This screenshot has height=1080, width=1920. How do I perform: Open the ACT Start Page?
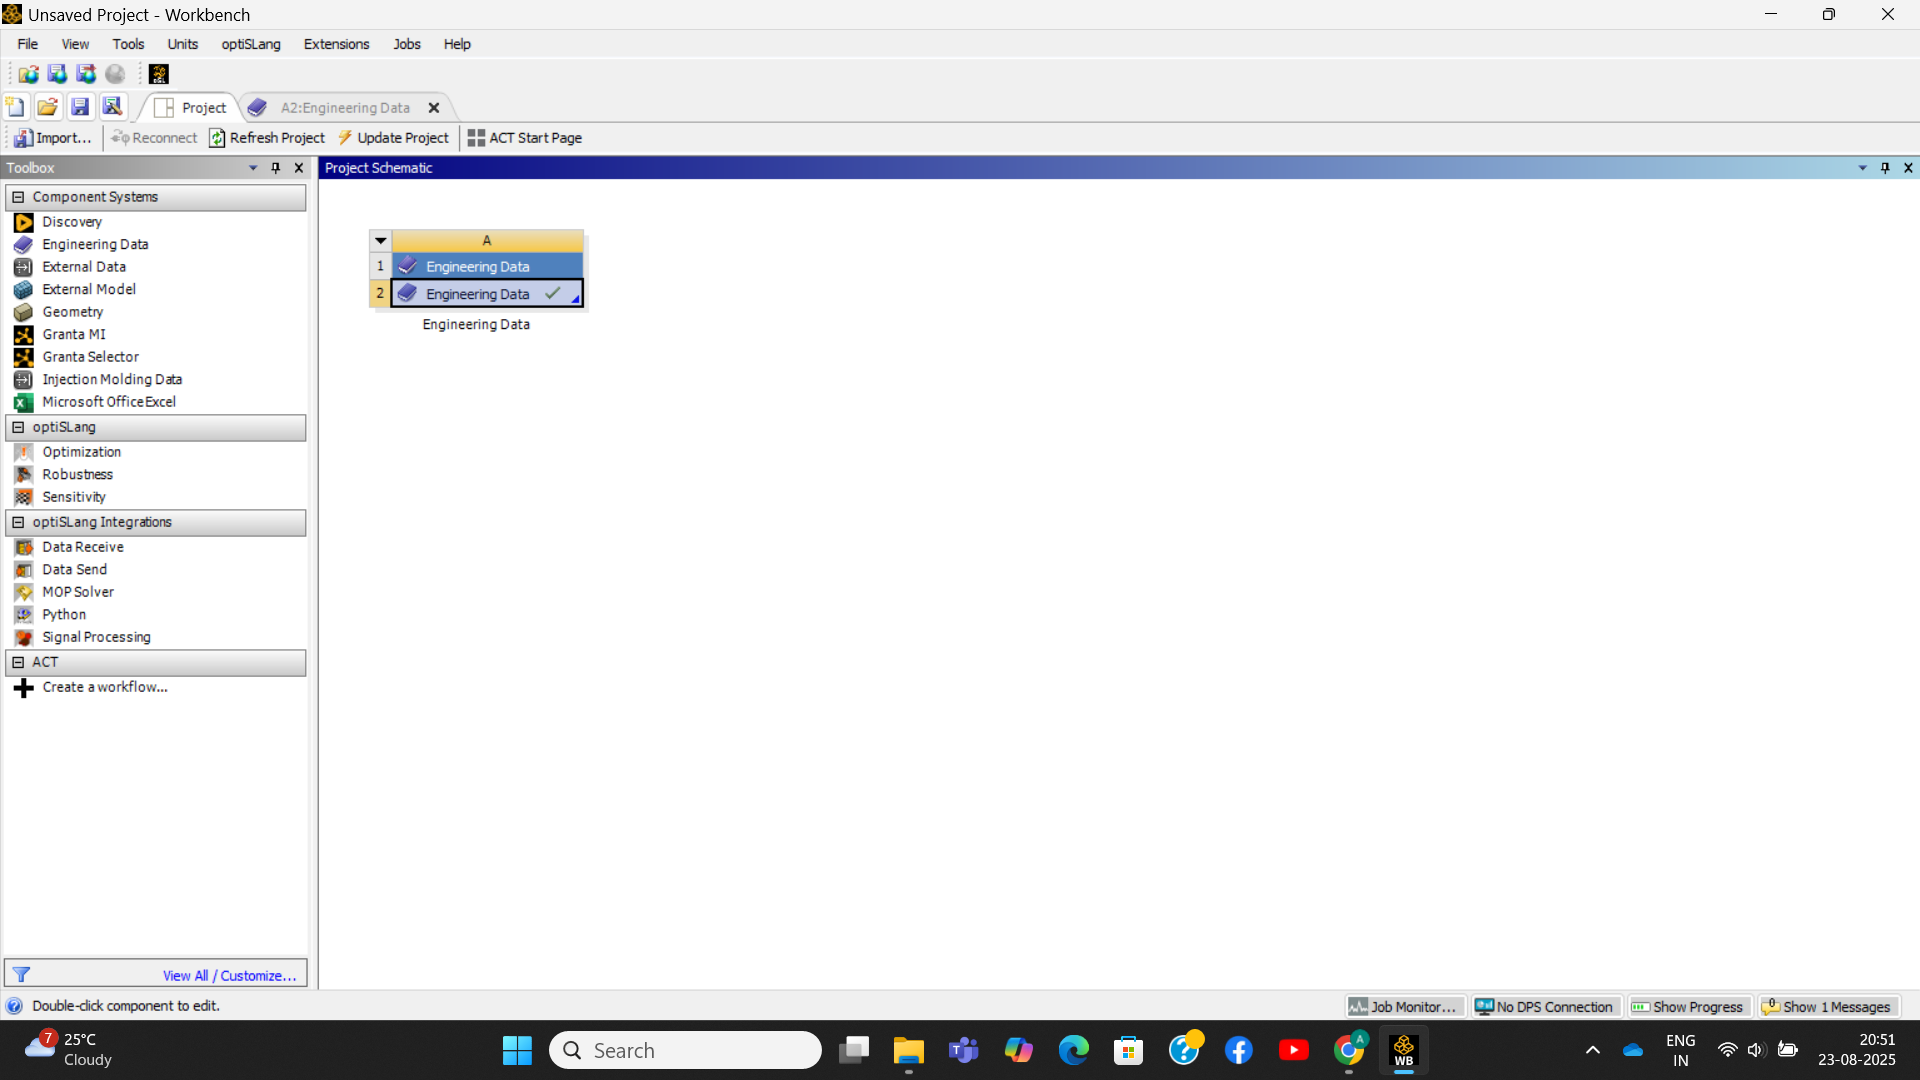(x=525, y=138)
